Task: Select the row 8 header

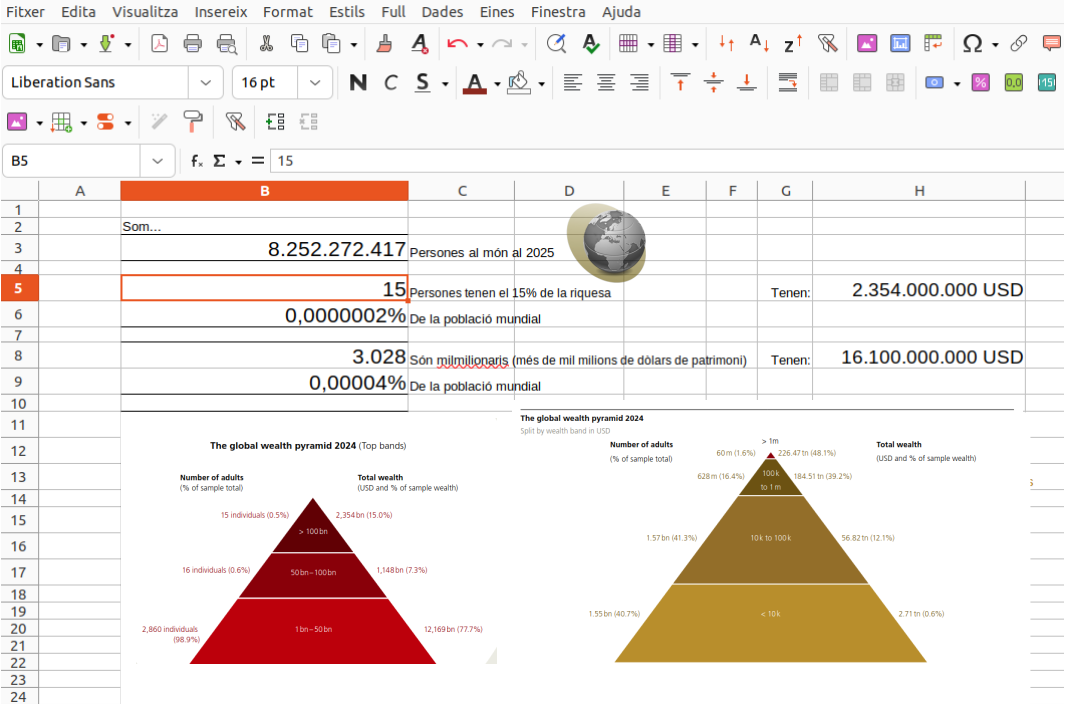Action: pos(19,356)
